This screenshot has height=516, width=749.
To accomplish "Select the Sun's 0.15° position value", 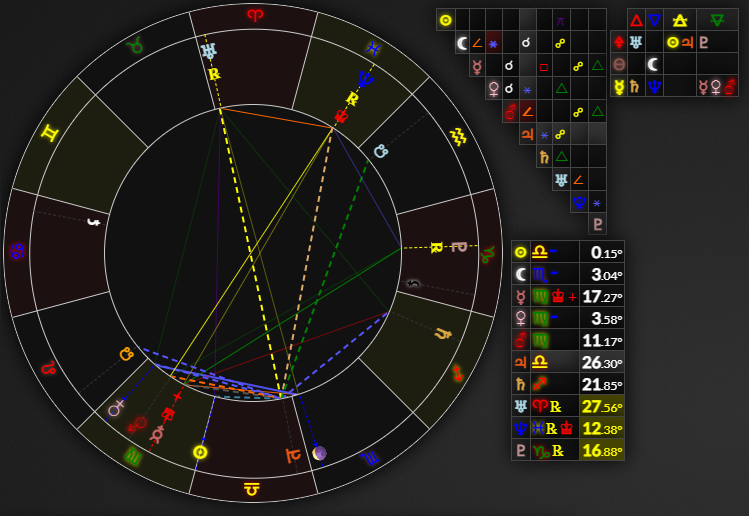I will click(607, 253).
